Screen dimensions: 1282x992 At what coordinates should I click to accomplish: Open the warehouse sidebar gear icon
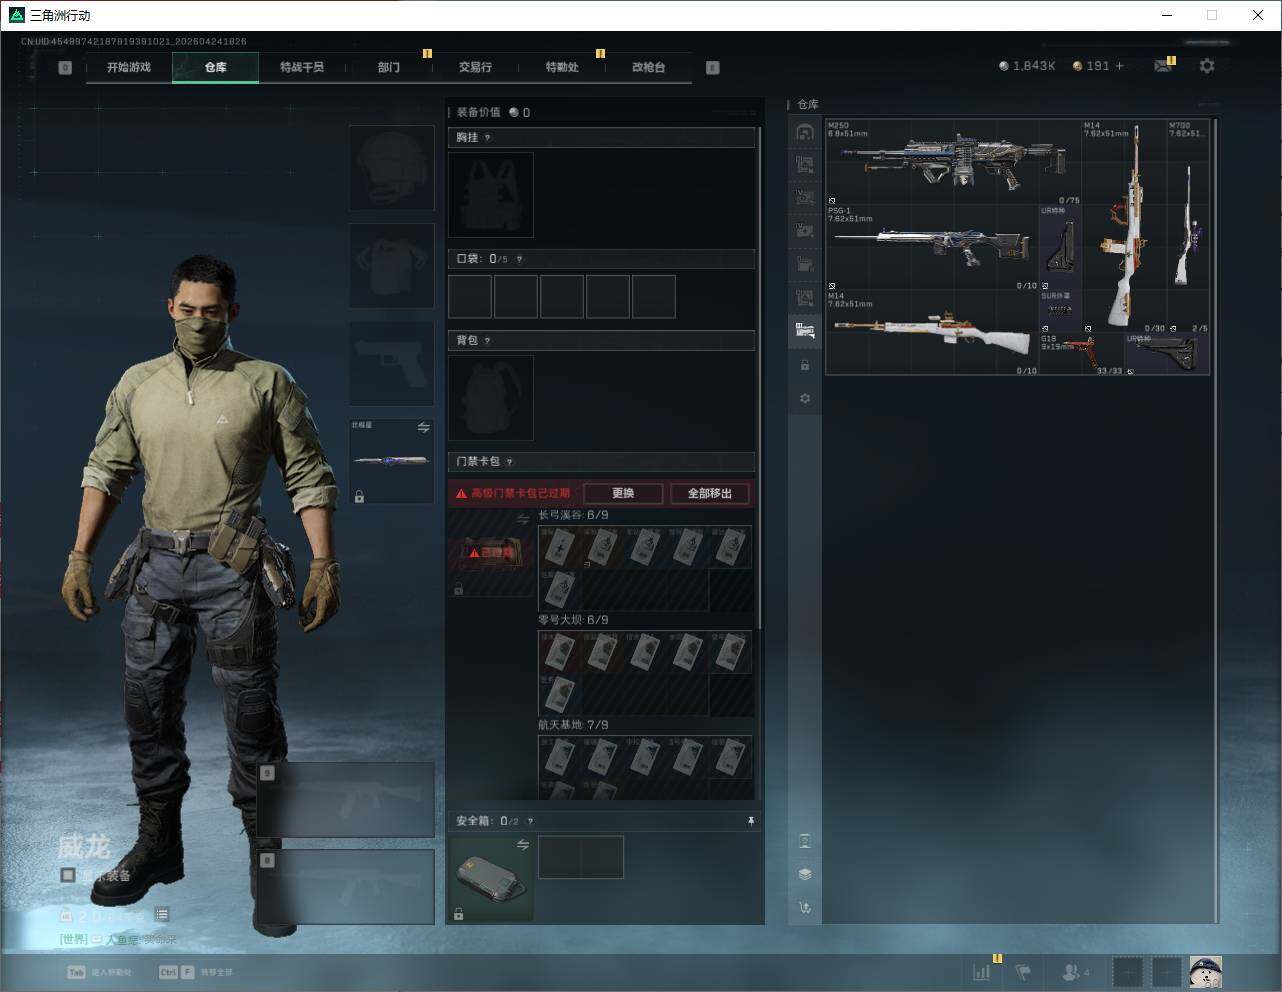pyautogui.click(x=805, y=398)
